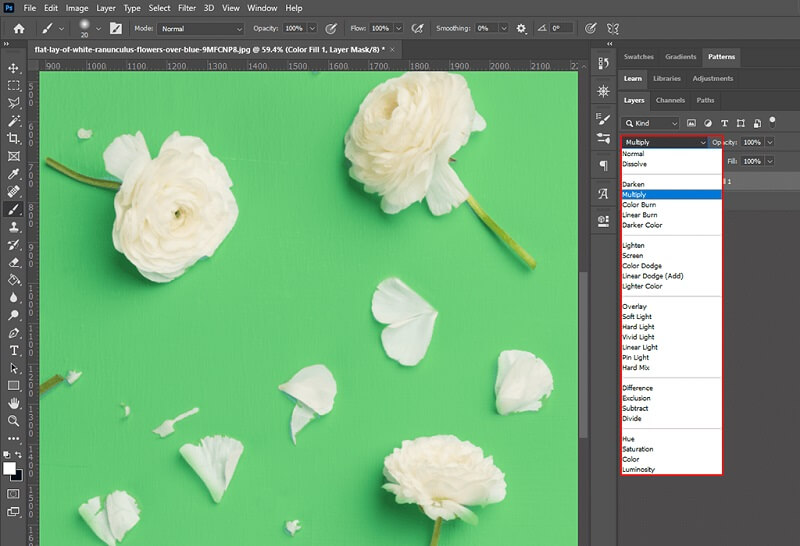This screenshot has width=800, height=546.
Task: Toggle pressure control for opacity
Action: [331, 29]
